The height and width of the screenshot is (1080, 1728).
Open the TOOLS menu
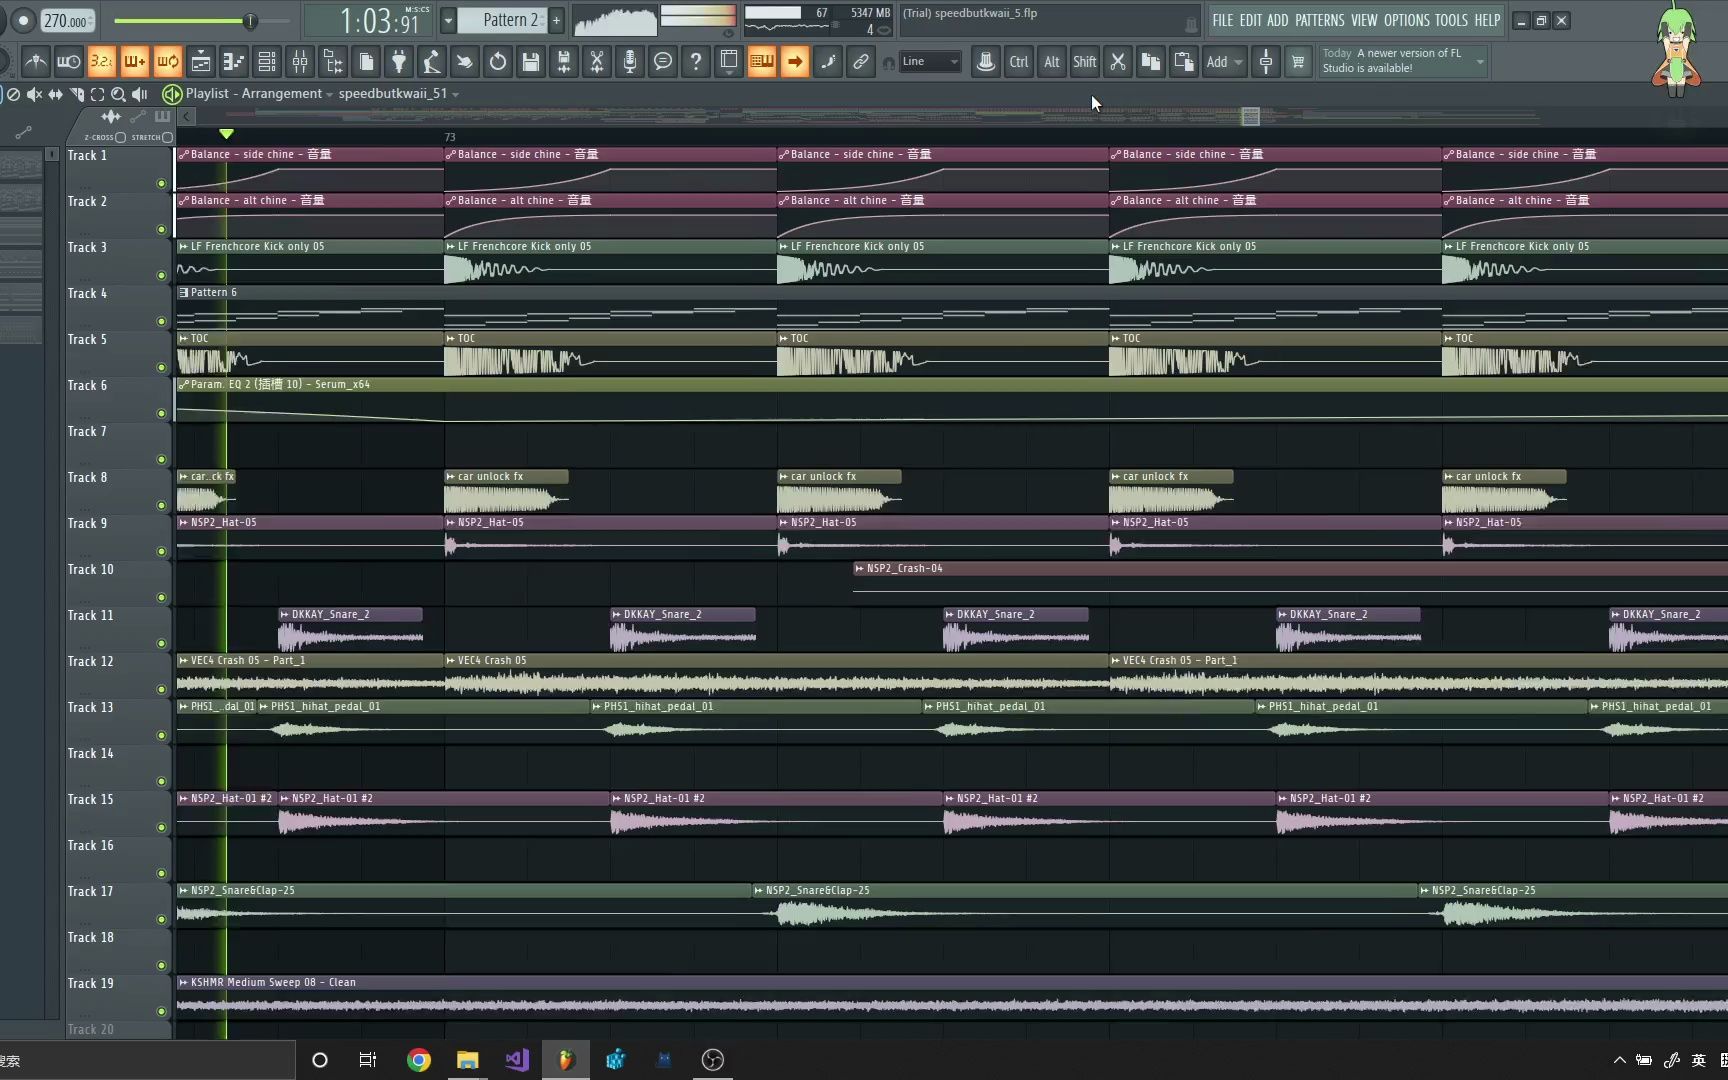point(1452,20)
